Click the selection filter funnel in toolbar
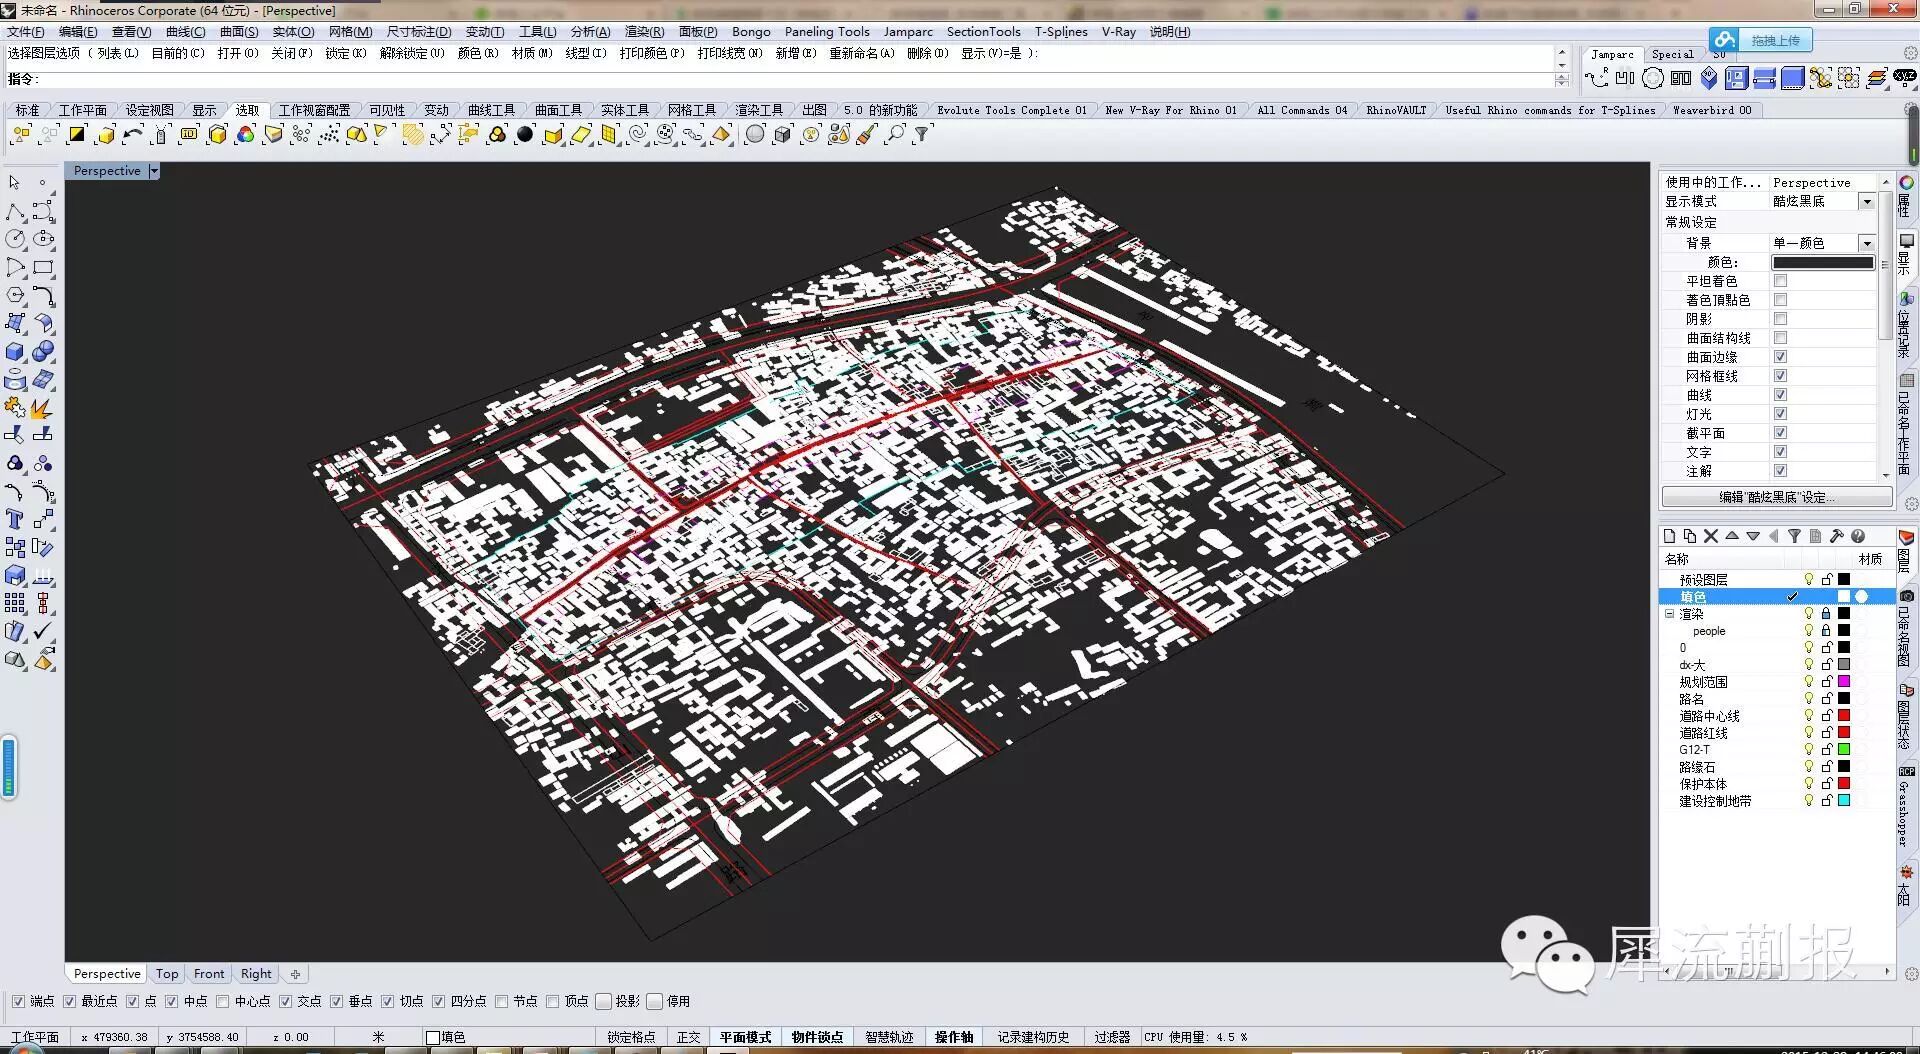The width and height of the screenshot is (1920, 1054). pos(922,134)
